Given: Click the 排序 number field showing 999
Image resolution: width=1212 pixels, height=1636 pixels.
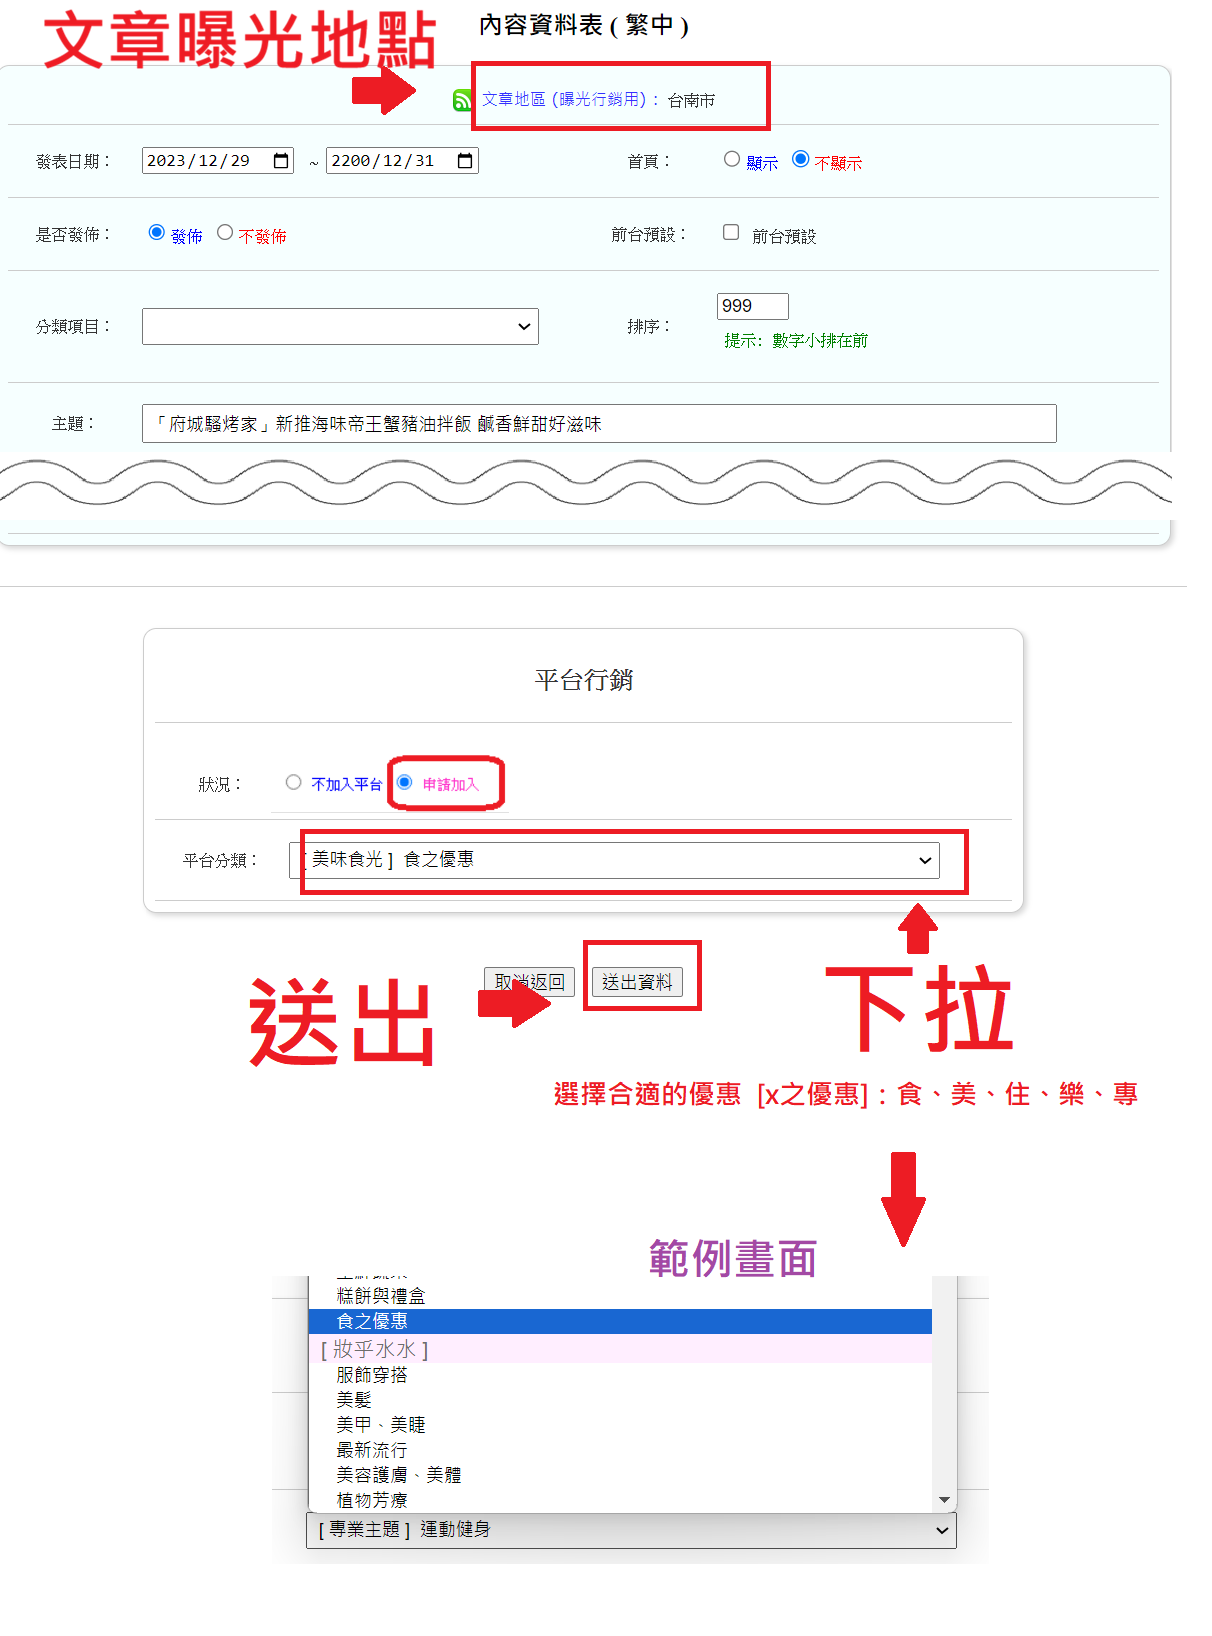Looking at the screenshot, I should pos(752,306).
